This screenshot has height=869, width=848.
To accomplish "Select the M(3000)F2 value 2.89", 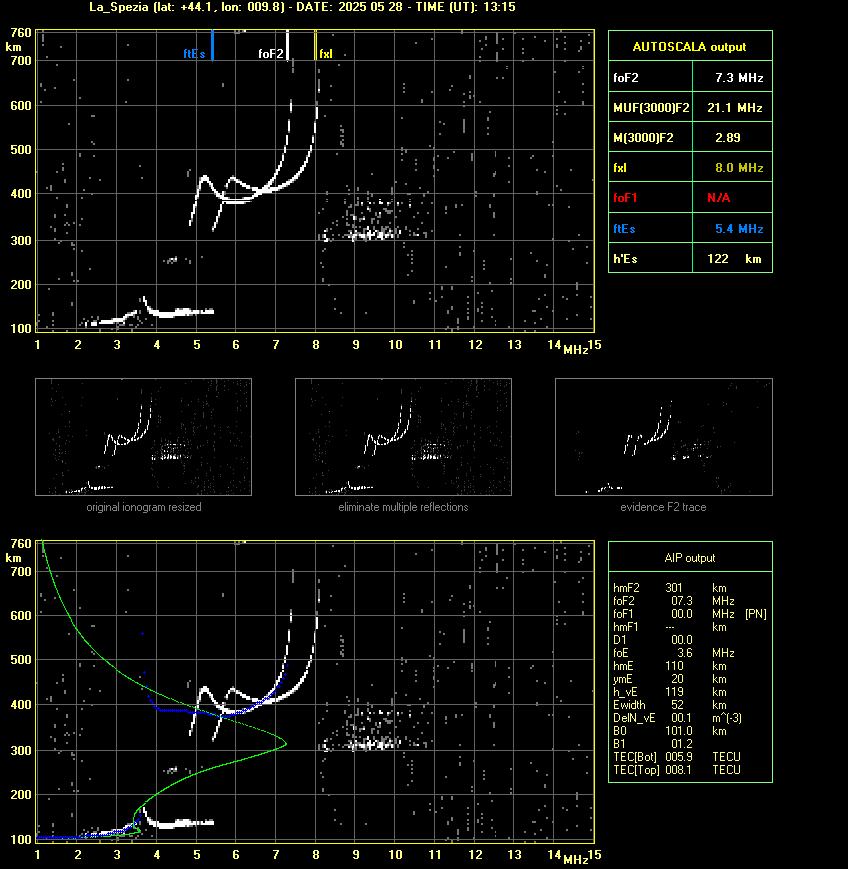I will (727, 137).
